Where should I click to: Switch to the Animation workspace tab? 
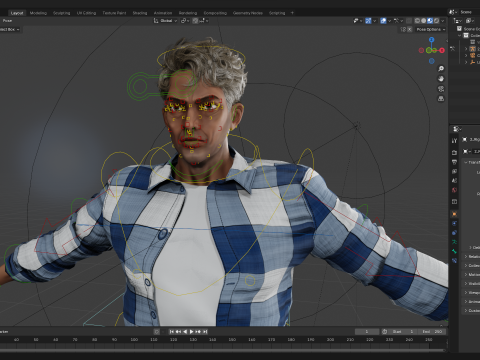pos(163,13)
